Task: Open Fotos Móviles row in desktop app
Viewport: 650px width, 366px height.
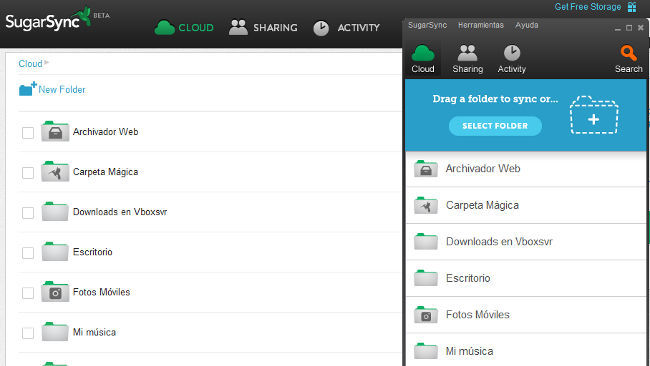Action: click(x=526, y=315)
